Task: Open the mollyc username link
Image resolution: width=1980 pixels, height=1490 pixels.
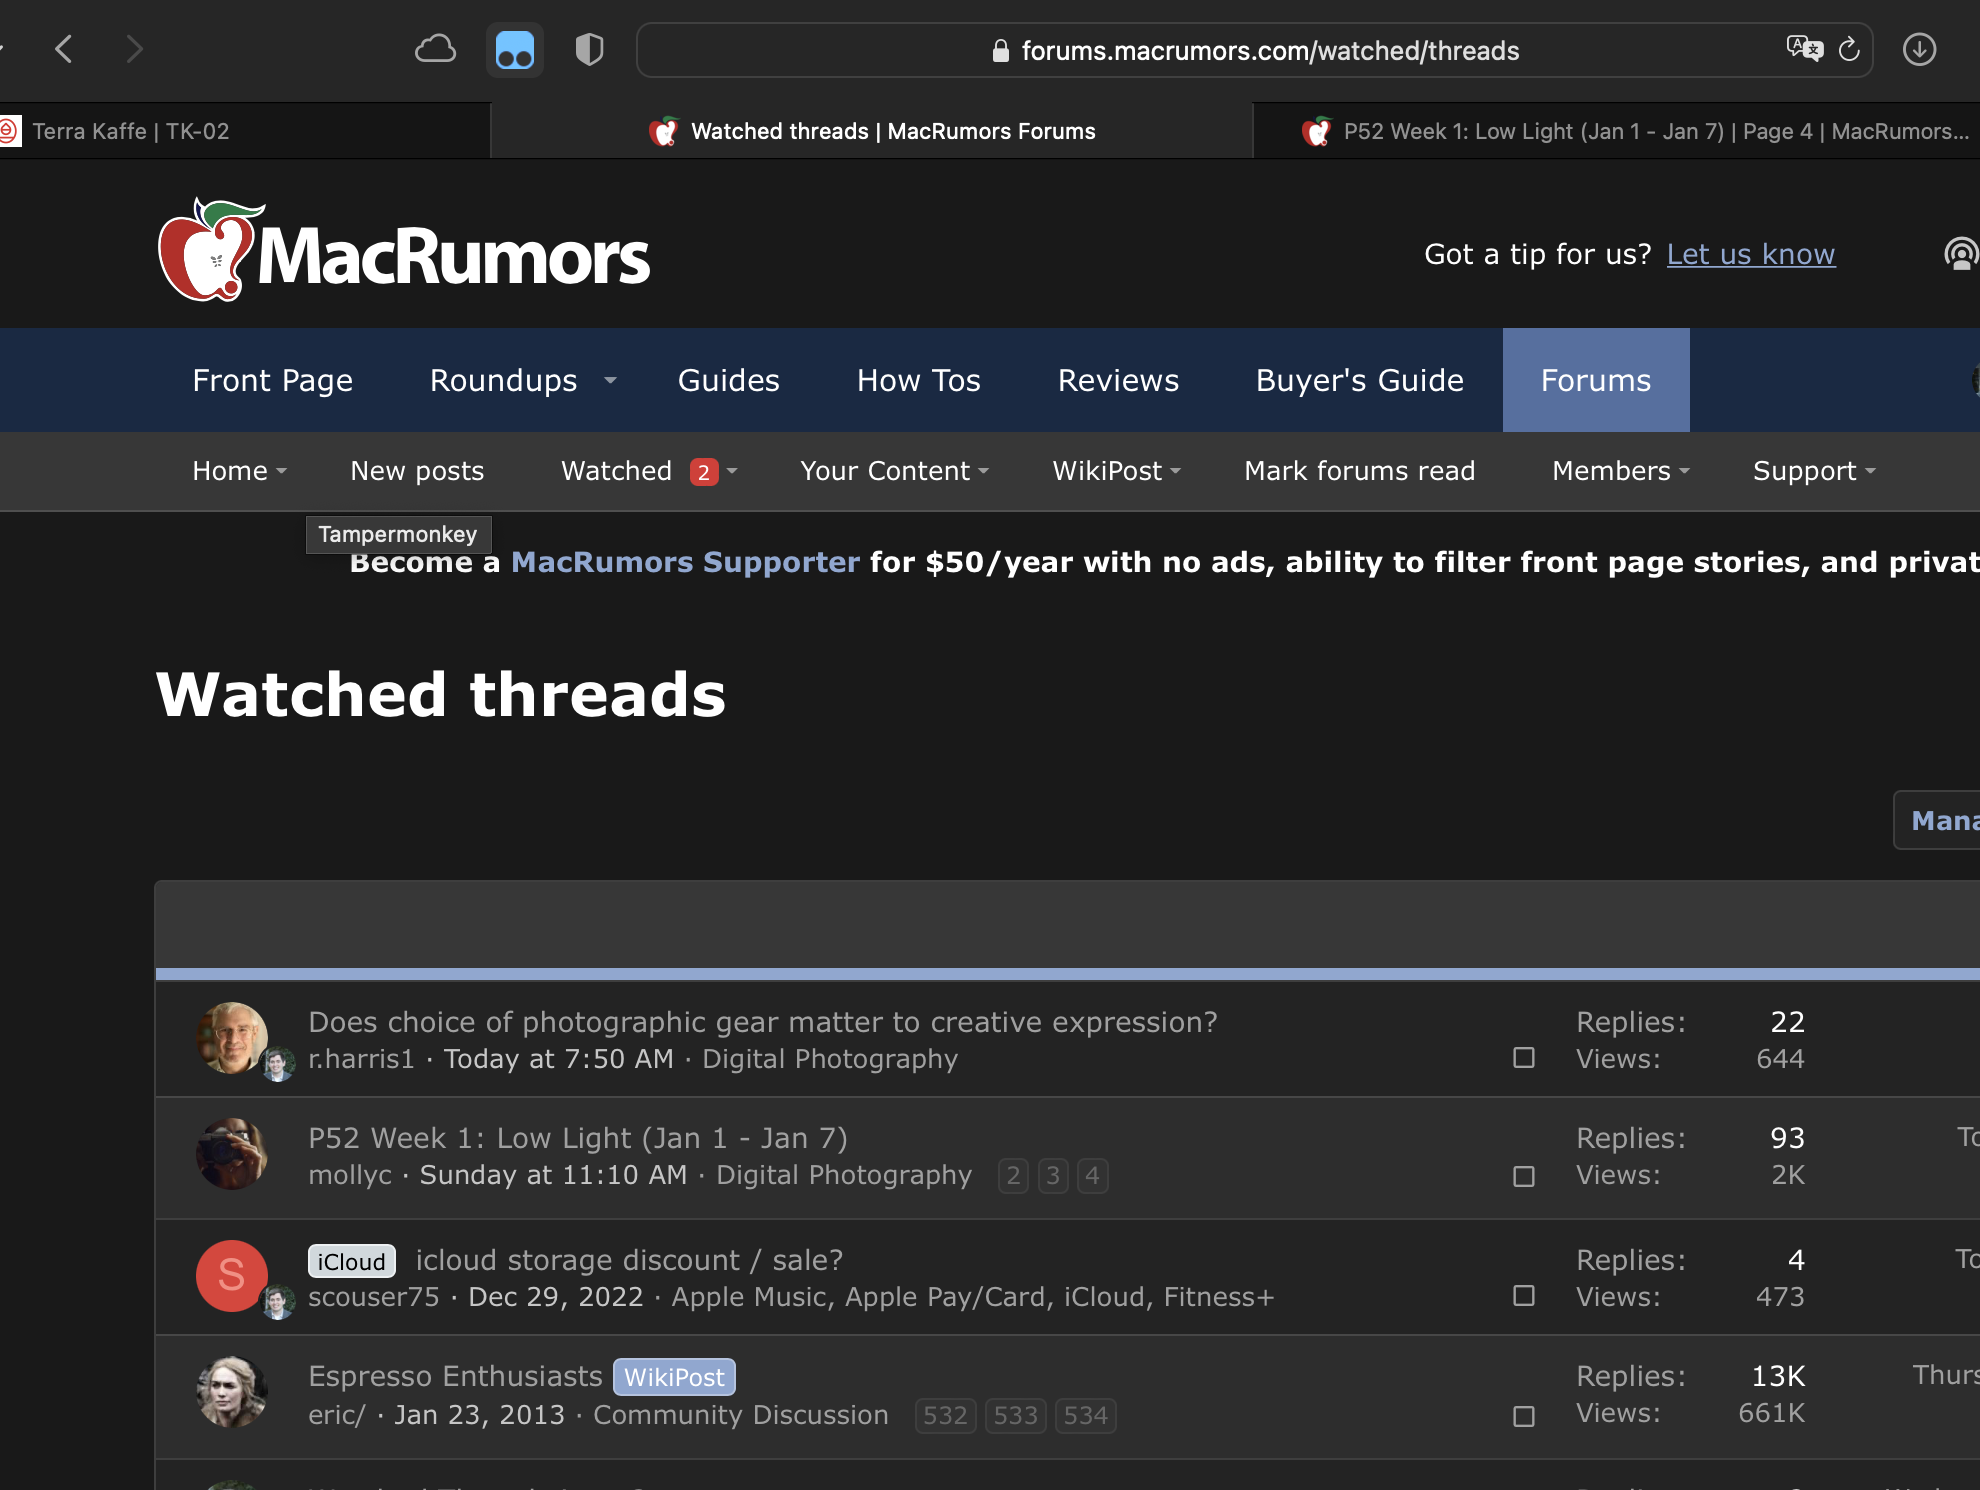Action: pyautogui.click(x=350, y=1175)
